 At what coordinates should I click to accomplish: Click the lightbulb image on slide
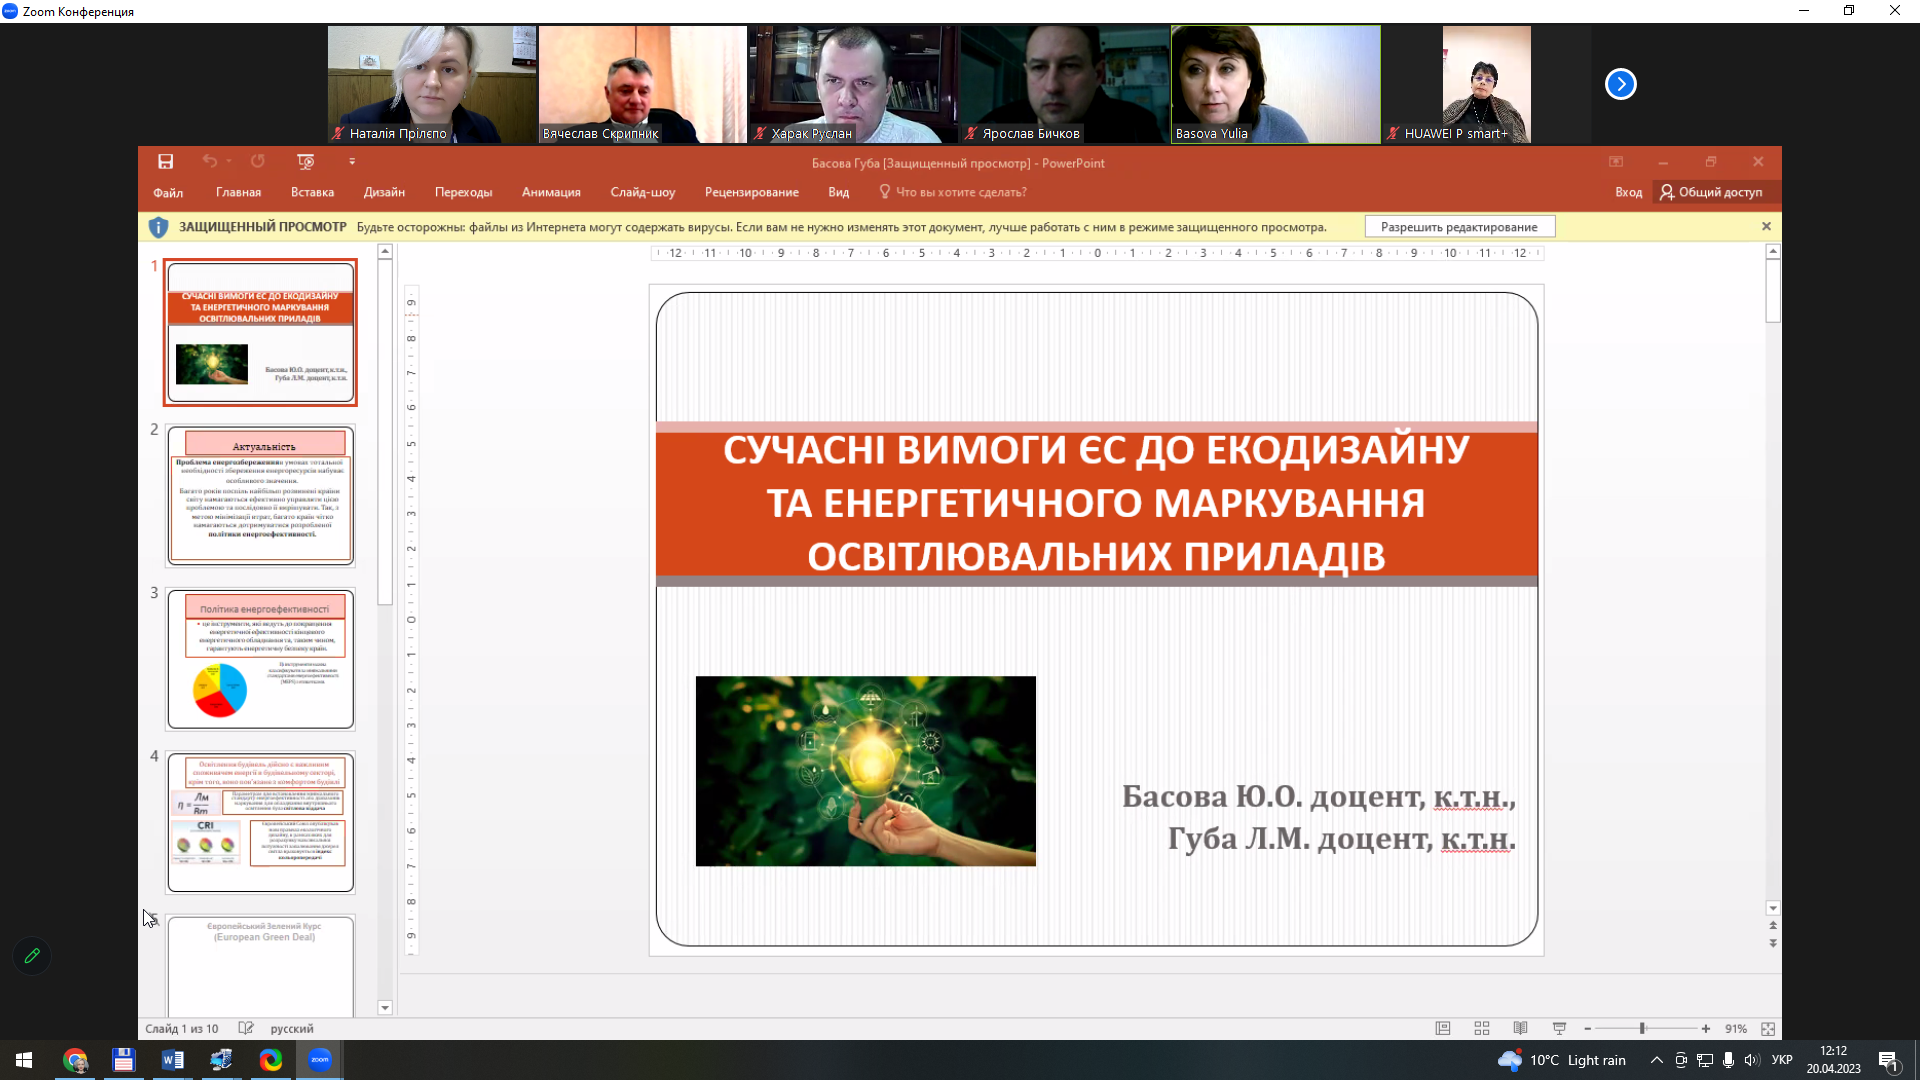click(x=866, y=771)
